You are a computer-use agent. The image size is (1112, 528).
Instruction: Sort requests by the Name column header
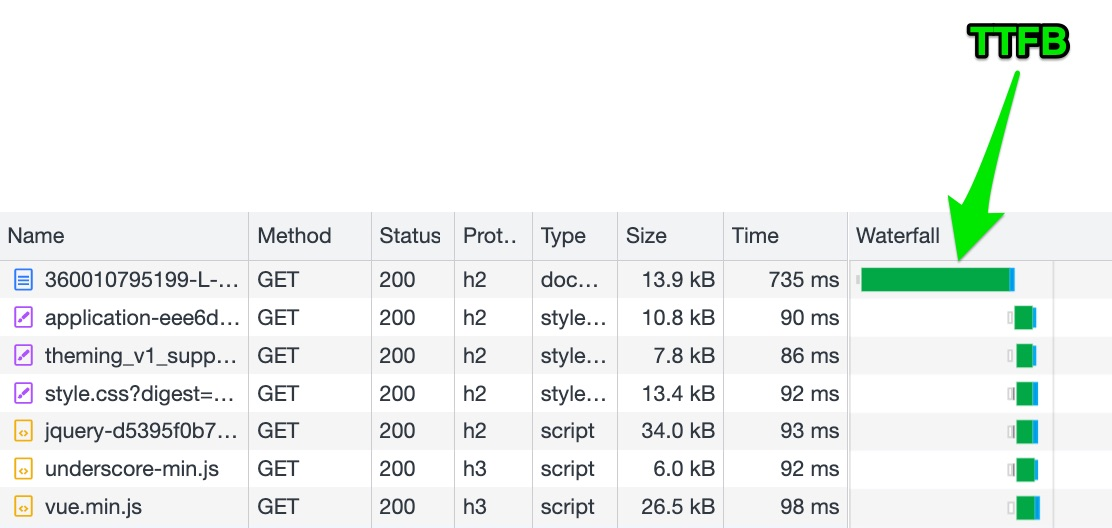point(36,236)
